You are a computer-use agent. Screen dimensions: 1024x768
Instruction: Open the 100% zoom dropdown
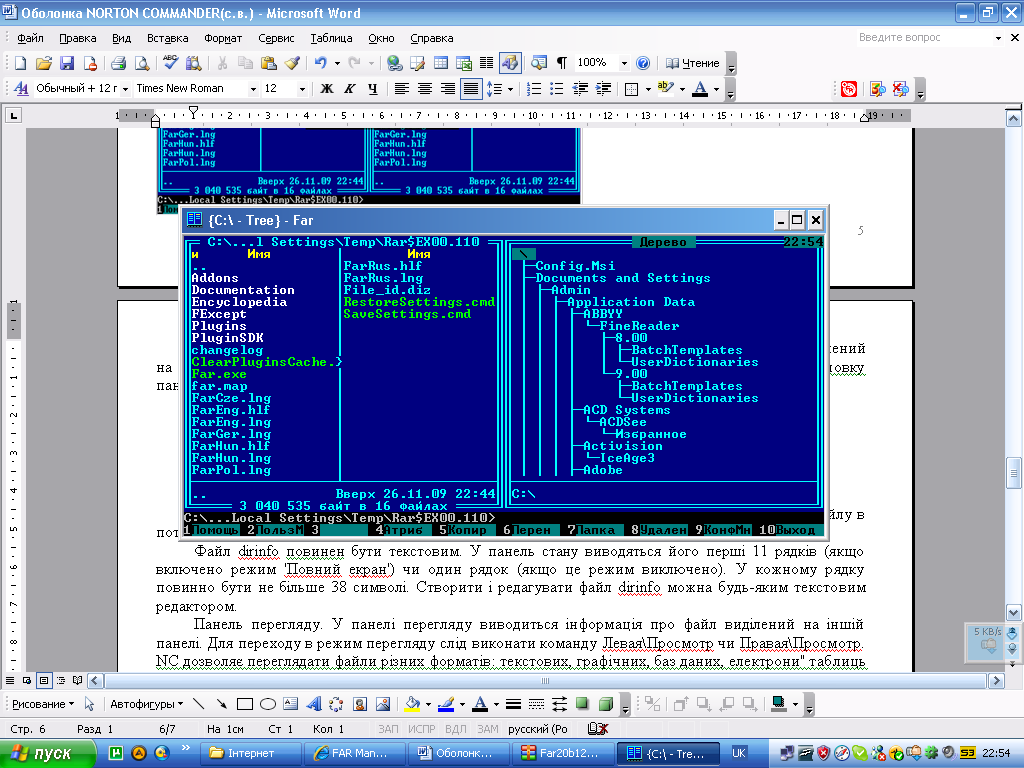point(624,63)
